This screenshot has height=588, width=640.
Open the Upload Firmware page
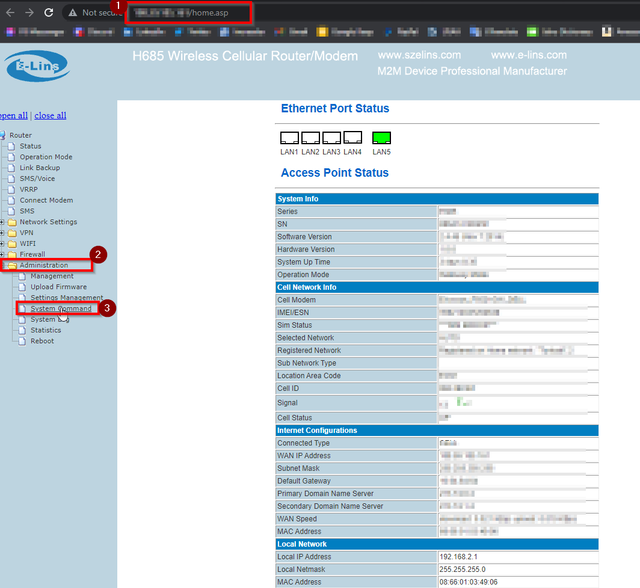[58, 287]
